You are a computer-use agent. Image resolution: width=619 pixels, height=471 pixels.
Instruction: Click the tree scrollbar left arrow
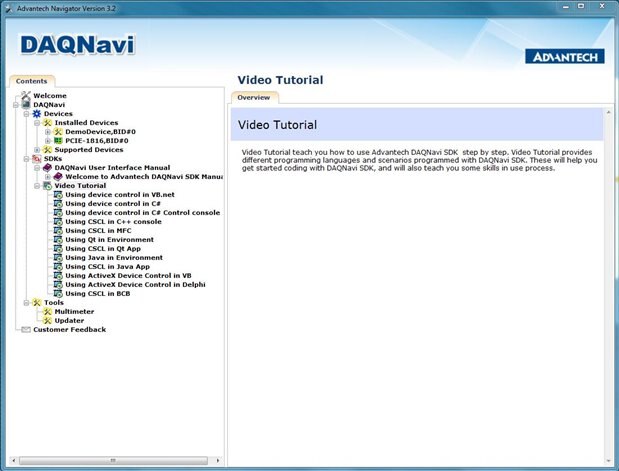click(14, 460)
